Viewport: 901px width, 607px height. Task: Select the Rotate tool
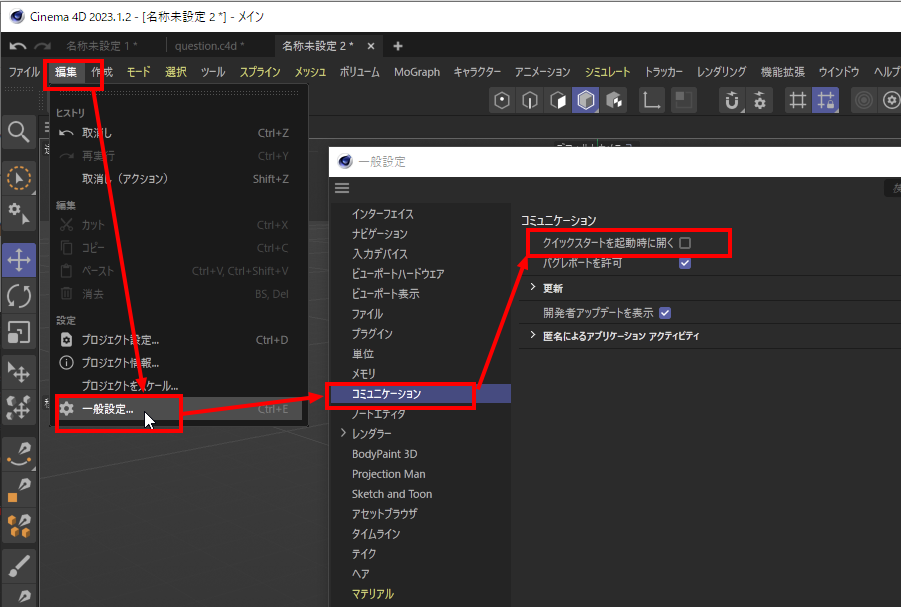pyautogui.click(x=18, y=297)
